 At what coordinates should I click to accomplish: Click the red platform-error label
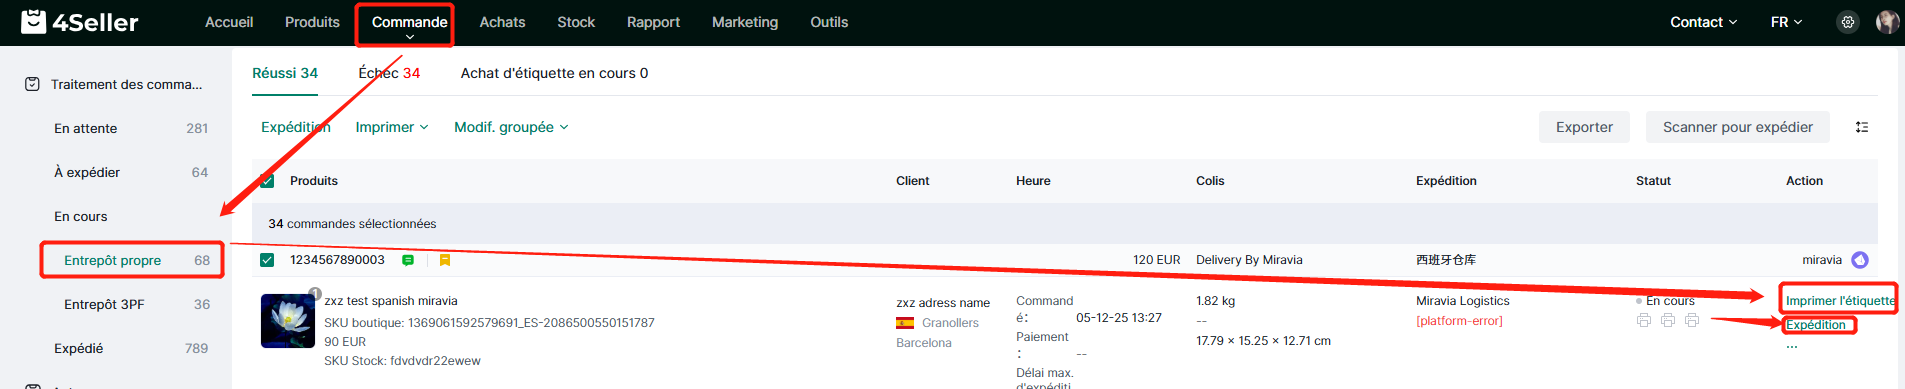point(1459,321)
